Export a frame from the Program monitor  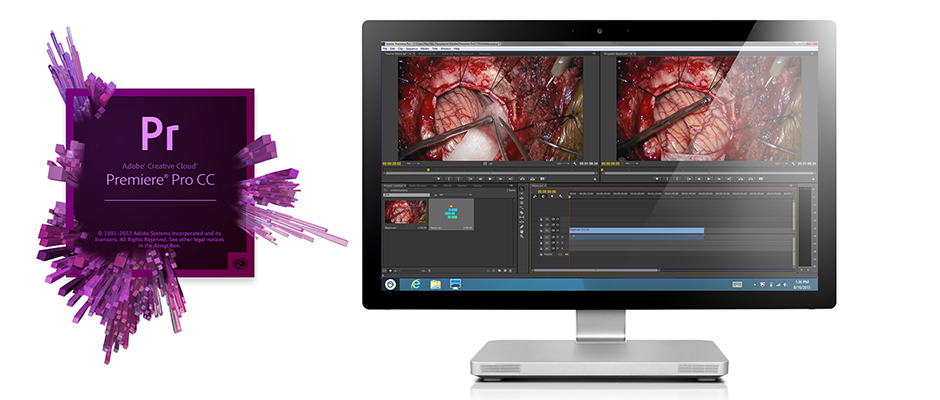tap(761, 179)
